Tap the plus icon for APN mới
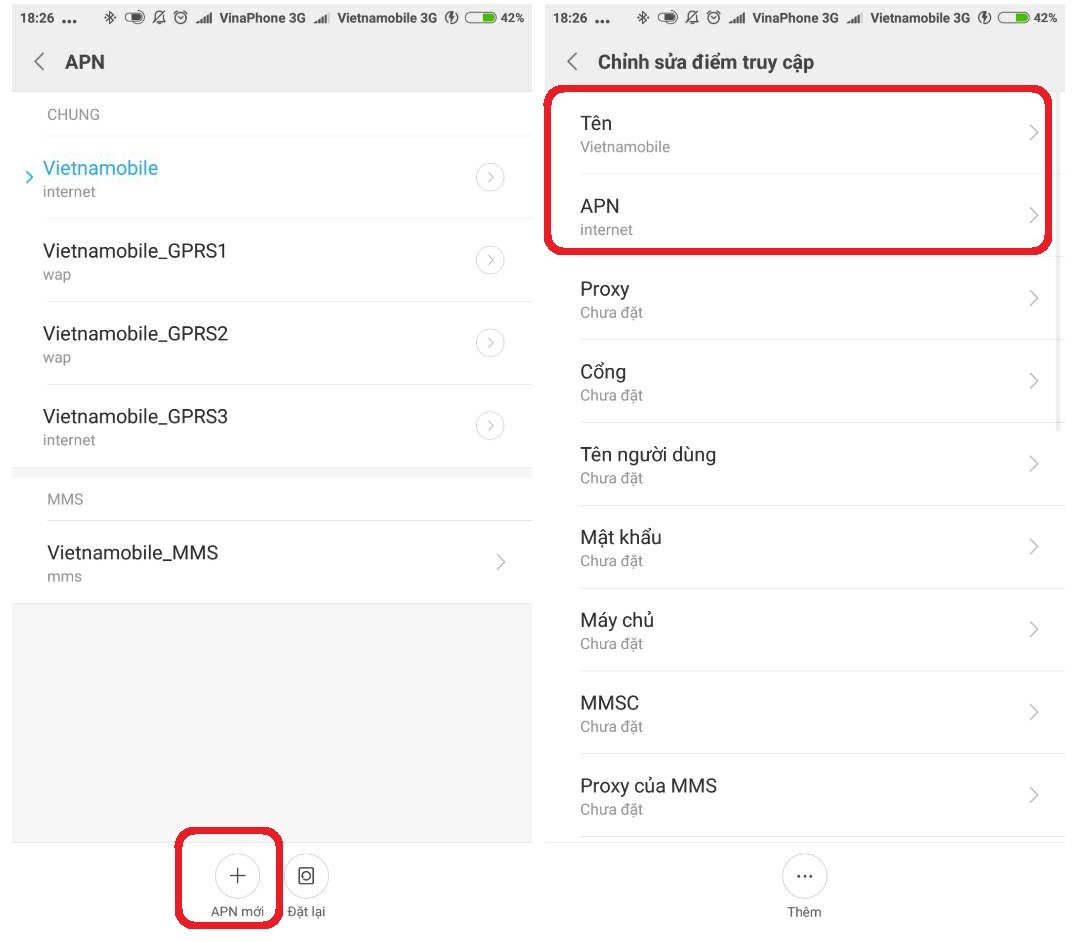The image size is (1080, 942). point(237,875)
